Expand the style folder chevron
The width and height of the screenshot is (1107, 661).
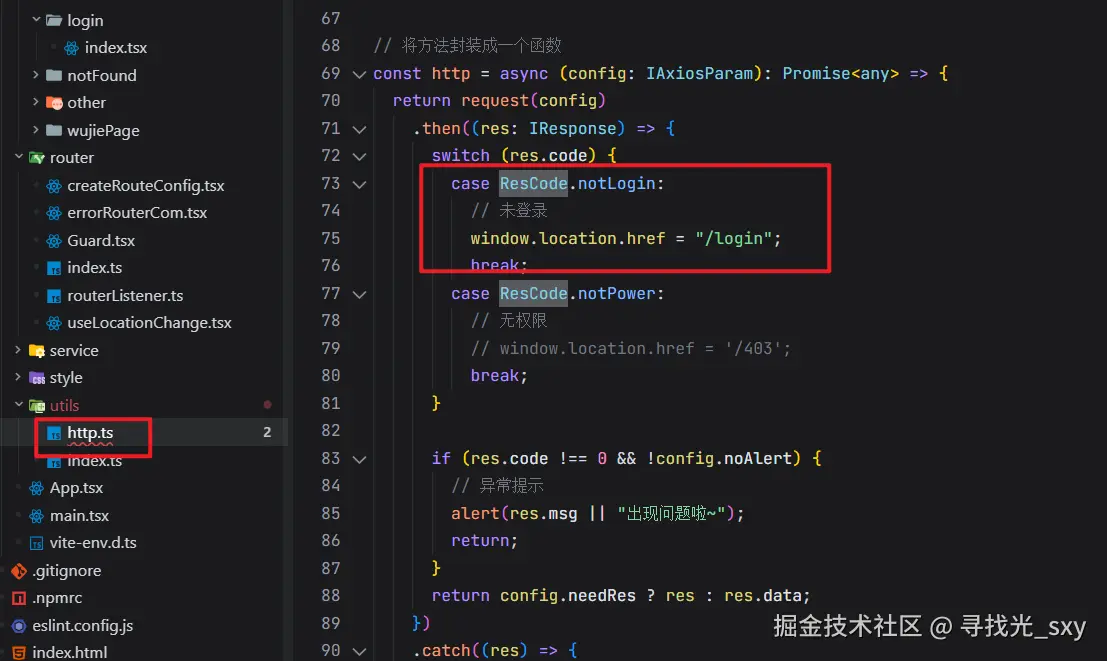[19, 377]
